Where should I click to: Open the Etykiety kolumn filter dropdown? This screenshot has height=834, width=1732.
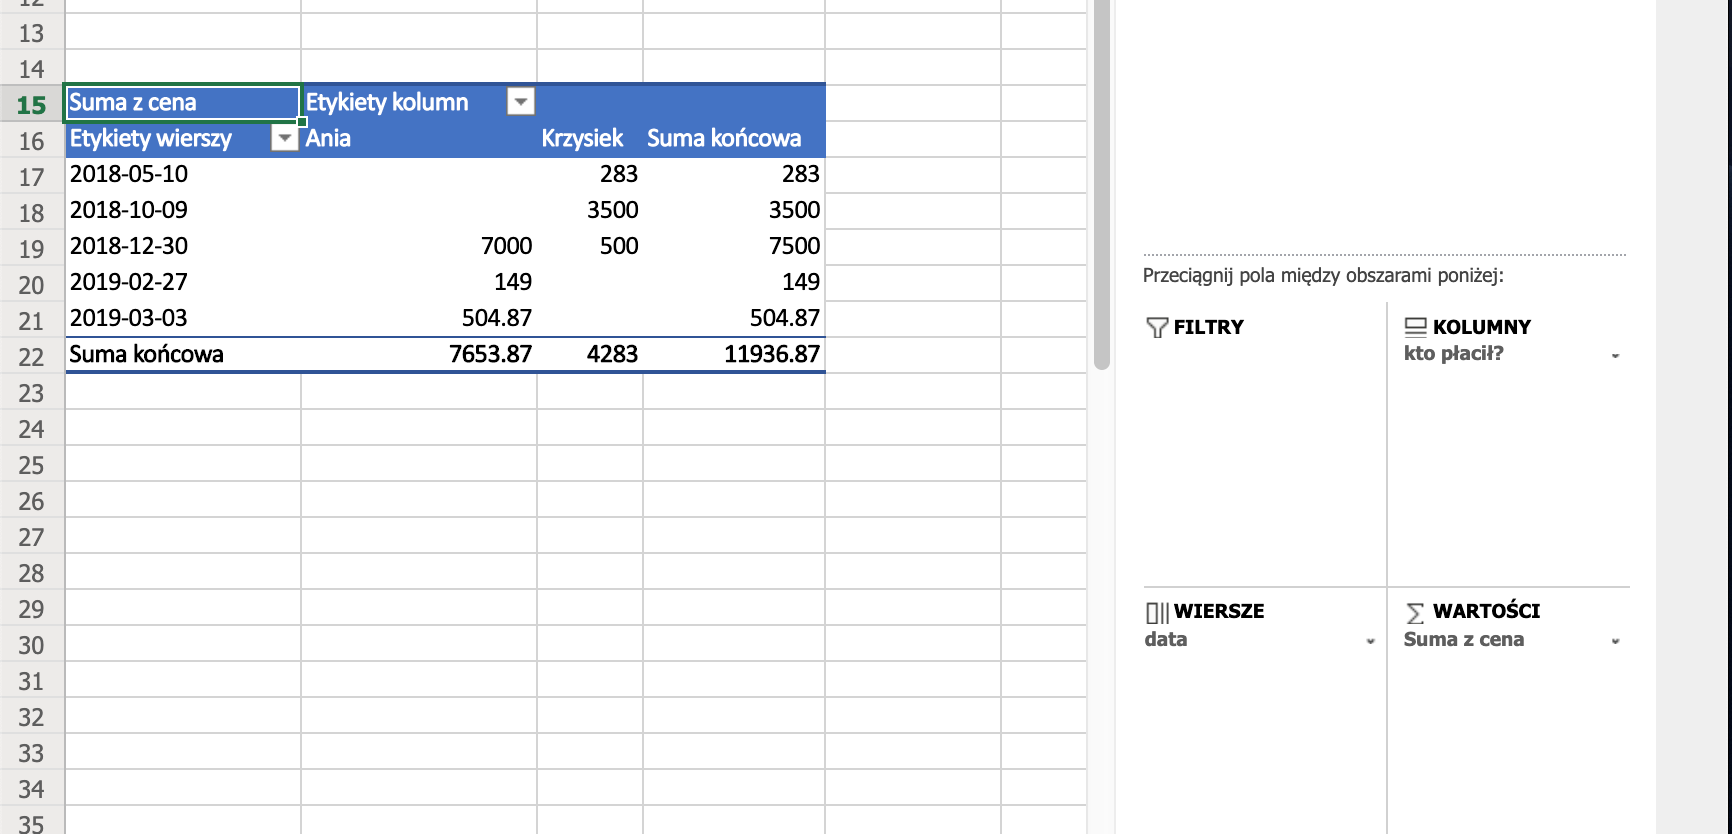click(521, 101)
